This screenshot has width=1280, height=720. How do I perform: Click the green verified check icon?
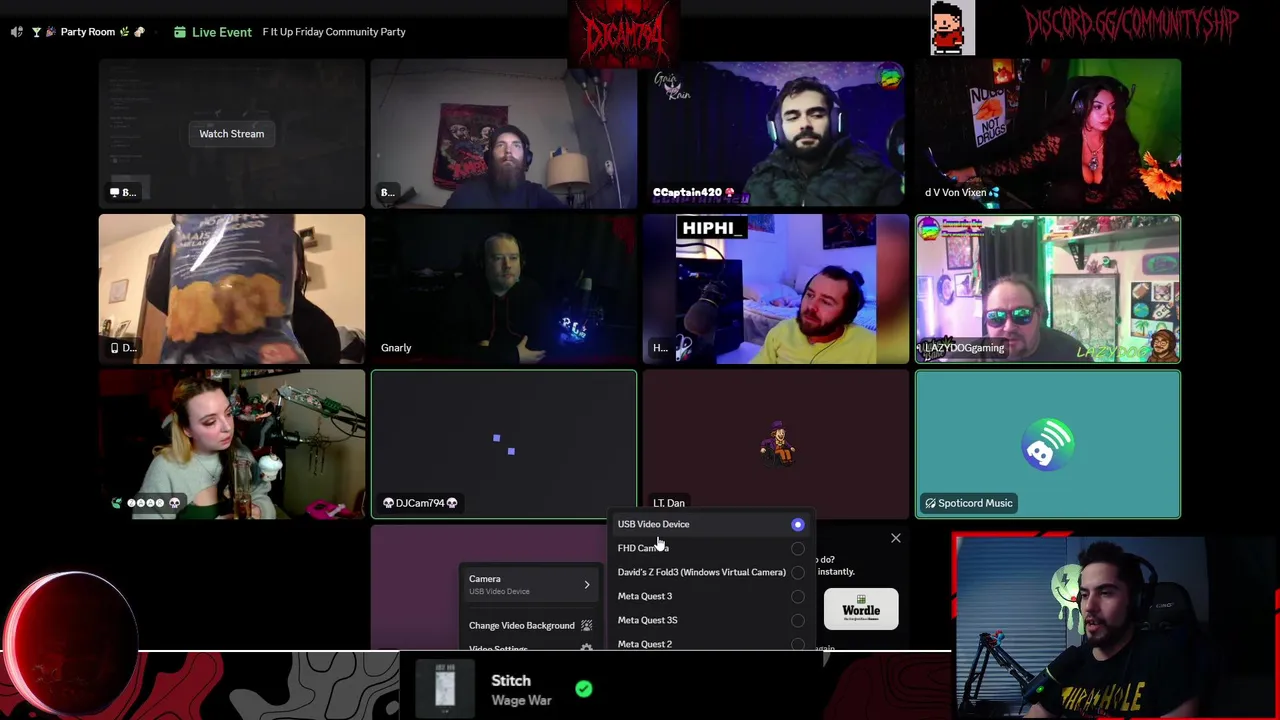[x=584, y=689]
